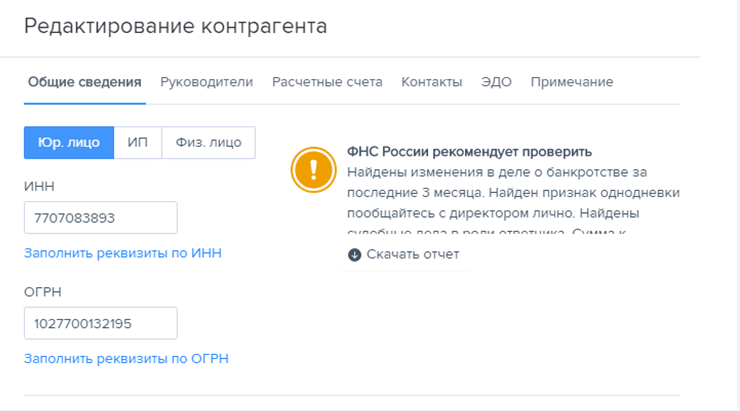Go to the Расчетные счета tab

coord(327,82)
